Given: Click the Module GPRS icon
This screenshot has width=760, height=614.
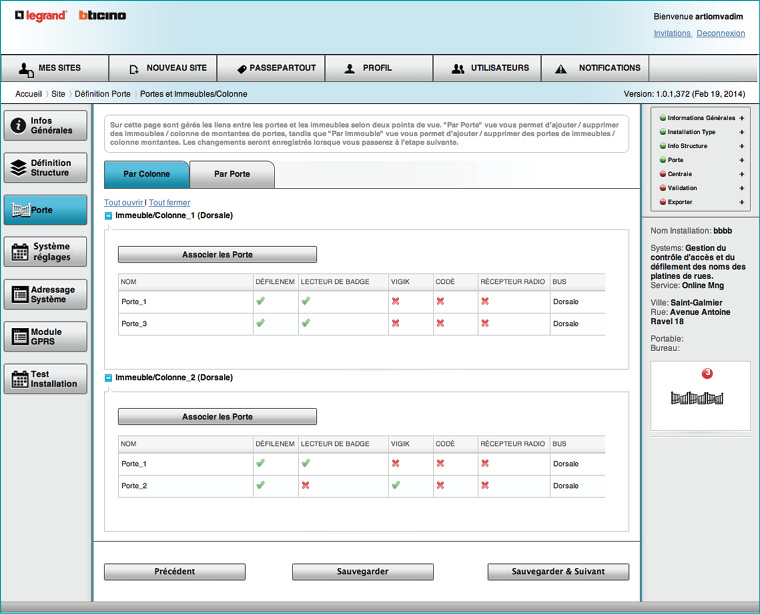Looking at the screenshot, I should [19, 337].
